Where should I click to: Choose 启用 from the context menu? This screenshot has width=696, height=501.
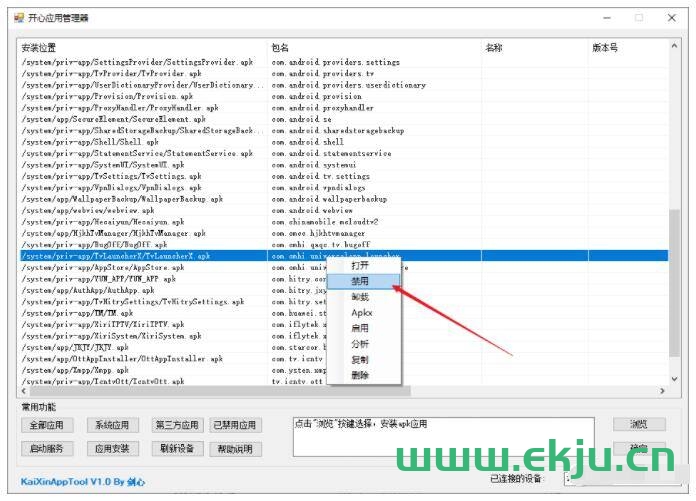tap(360, 328)
